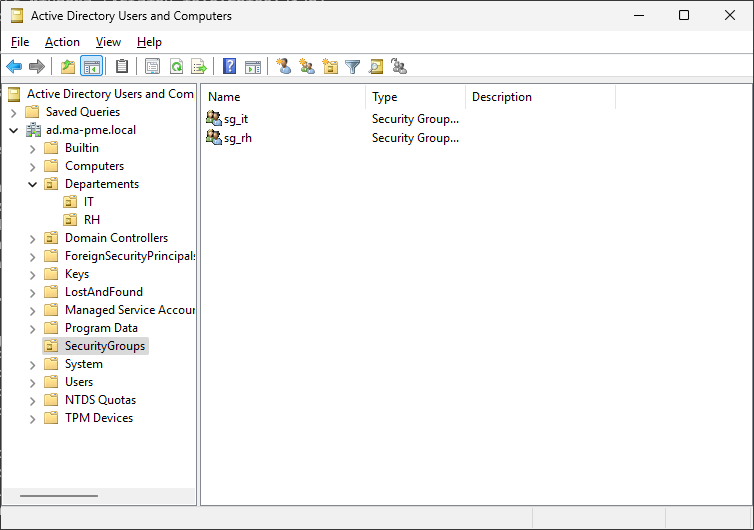The height and width of the screenshot is (530, 754).
Task: Select the RH organizational unit
Action: [92, 220]
